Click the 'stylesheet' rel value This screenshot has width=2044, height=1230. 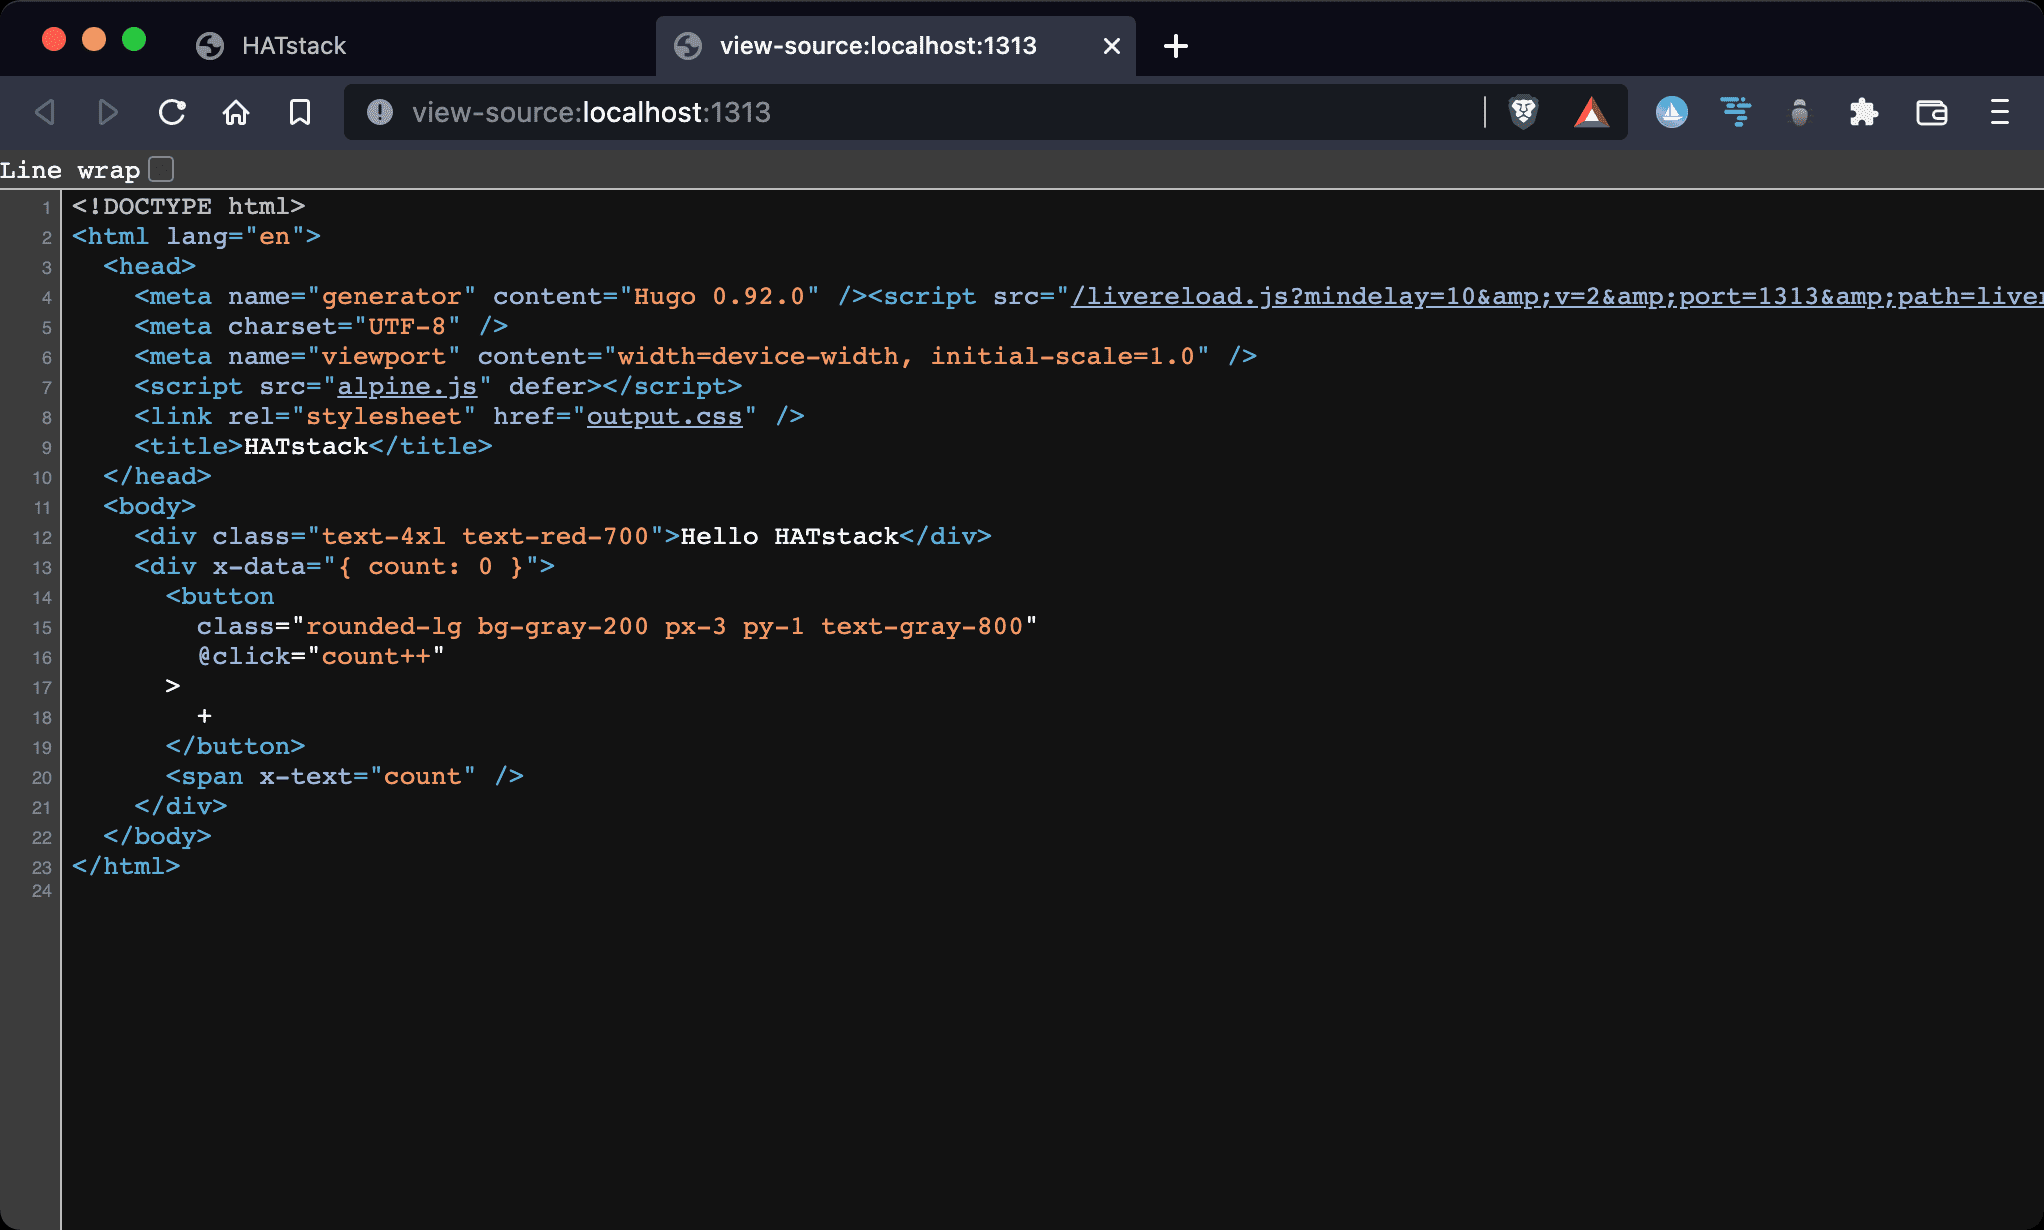click(383, 417)
